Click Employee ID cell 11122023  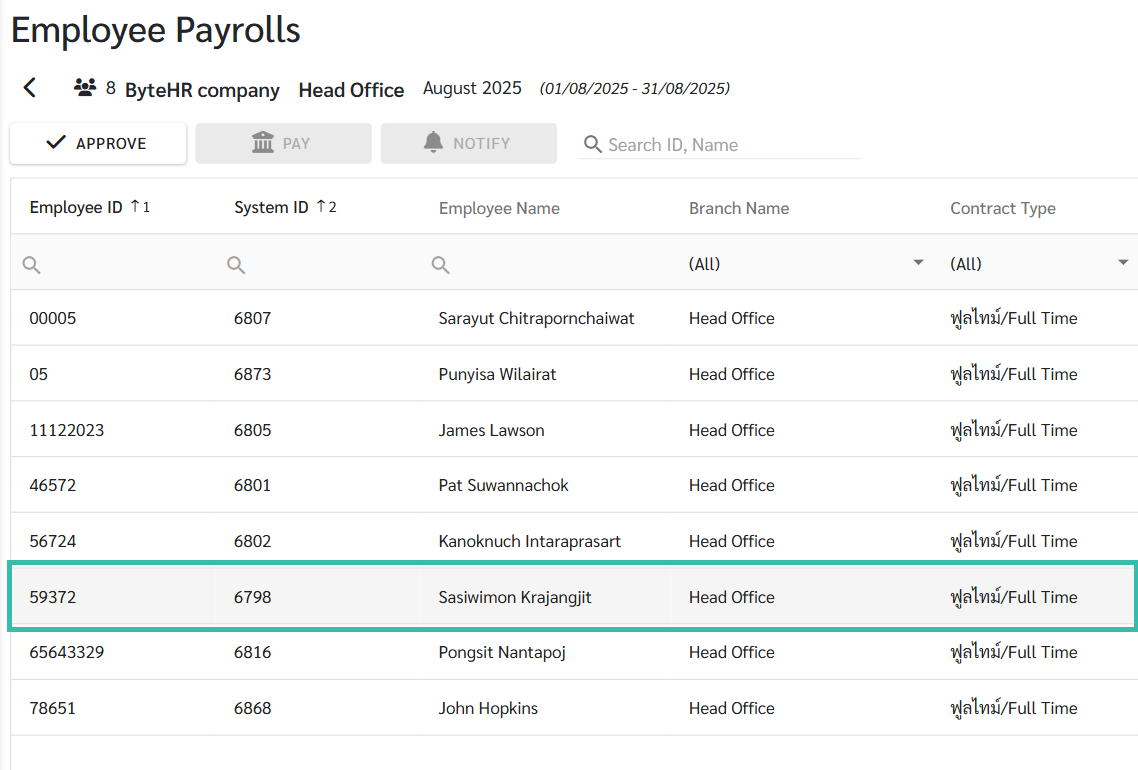pos(67,430)
